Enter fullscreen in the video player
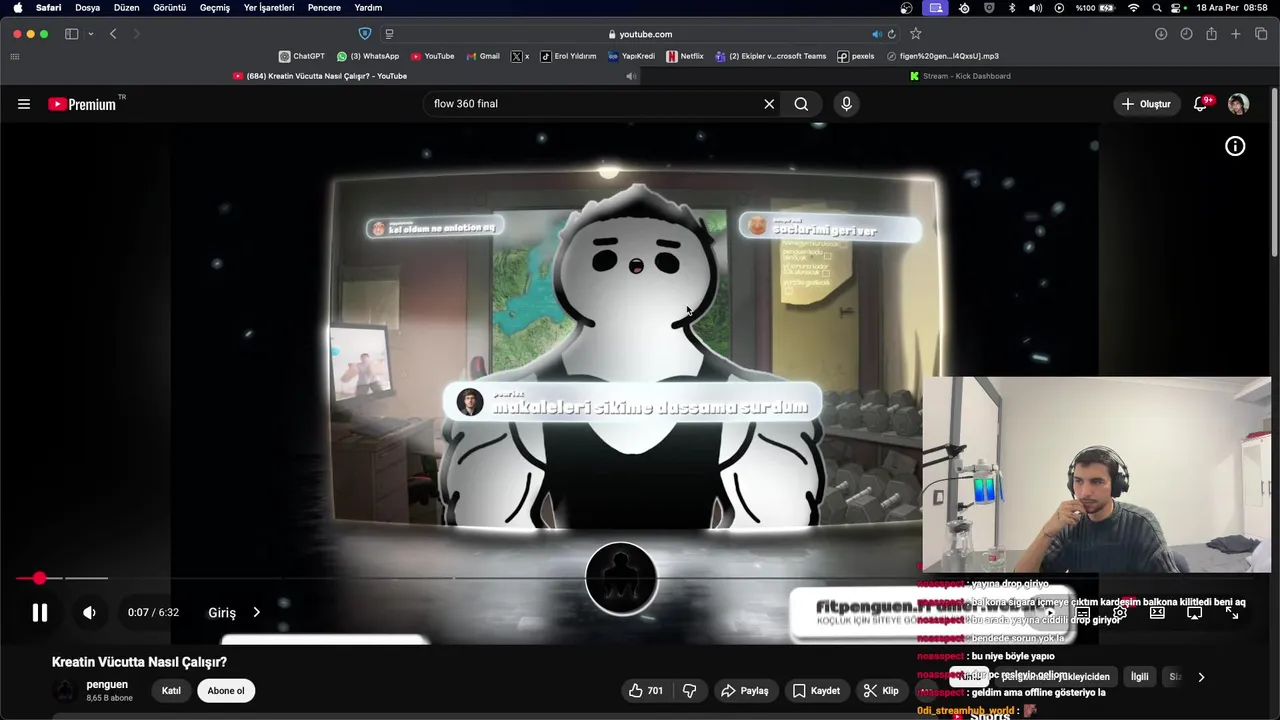 [x=1232, y=613]
